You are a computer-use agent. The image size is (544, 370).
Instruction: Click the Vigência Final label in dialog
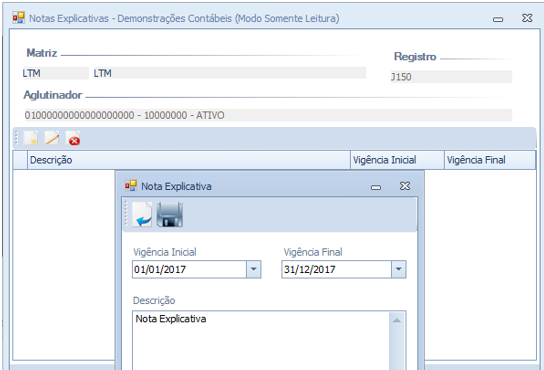coord(313,252)
